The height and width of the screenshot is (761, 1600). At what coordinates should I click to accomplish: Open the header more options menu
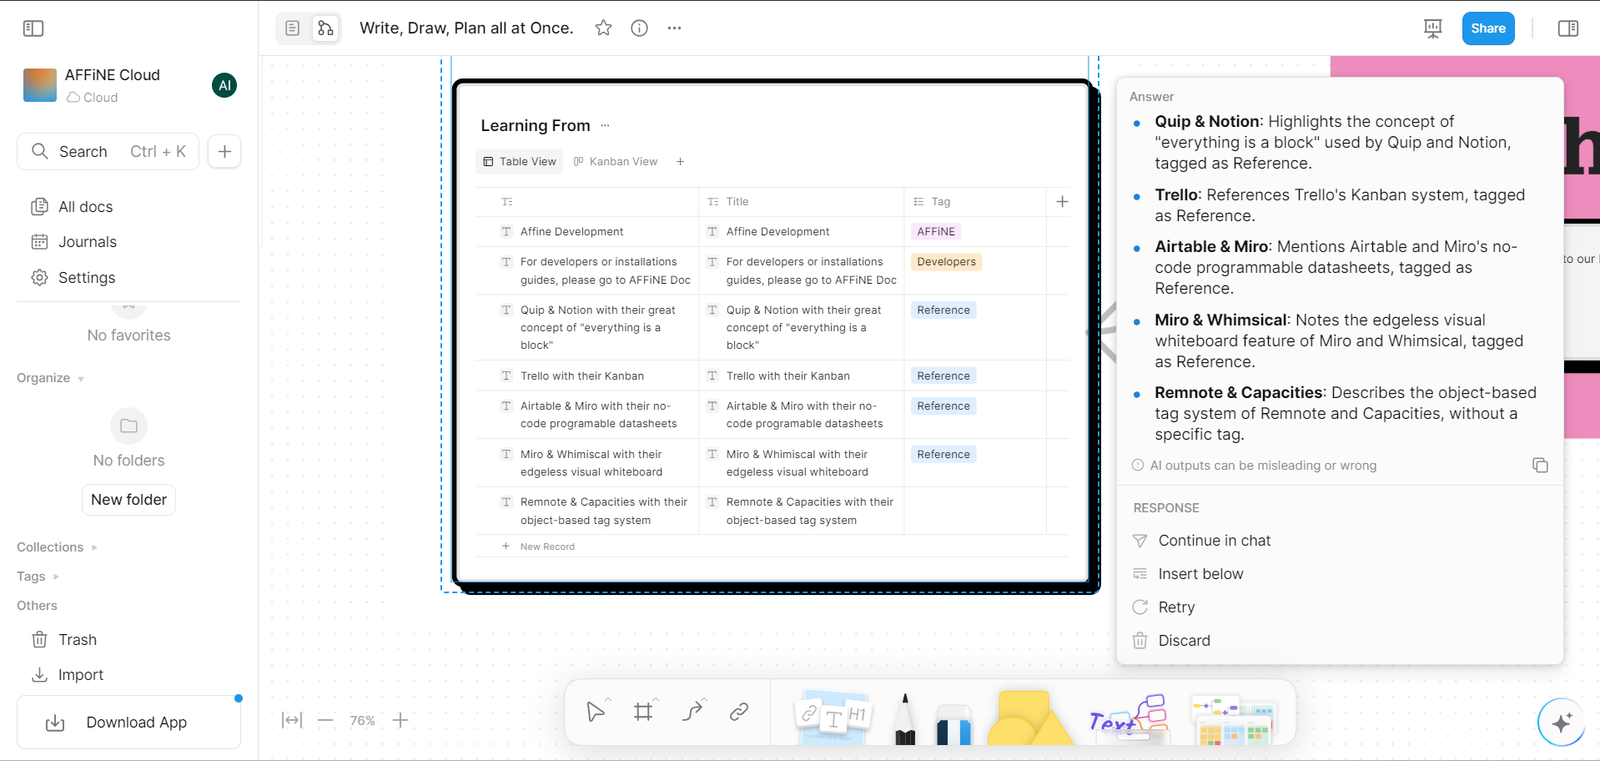(674, 28)
